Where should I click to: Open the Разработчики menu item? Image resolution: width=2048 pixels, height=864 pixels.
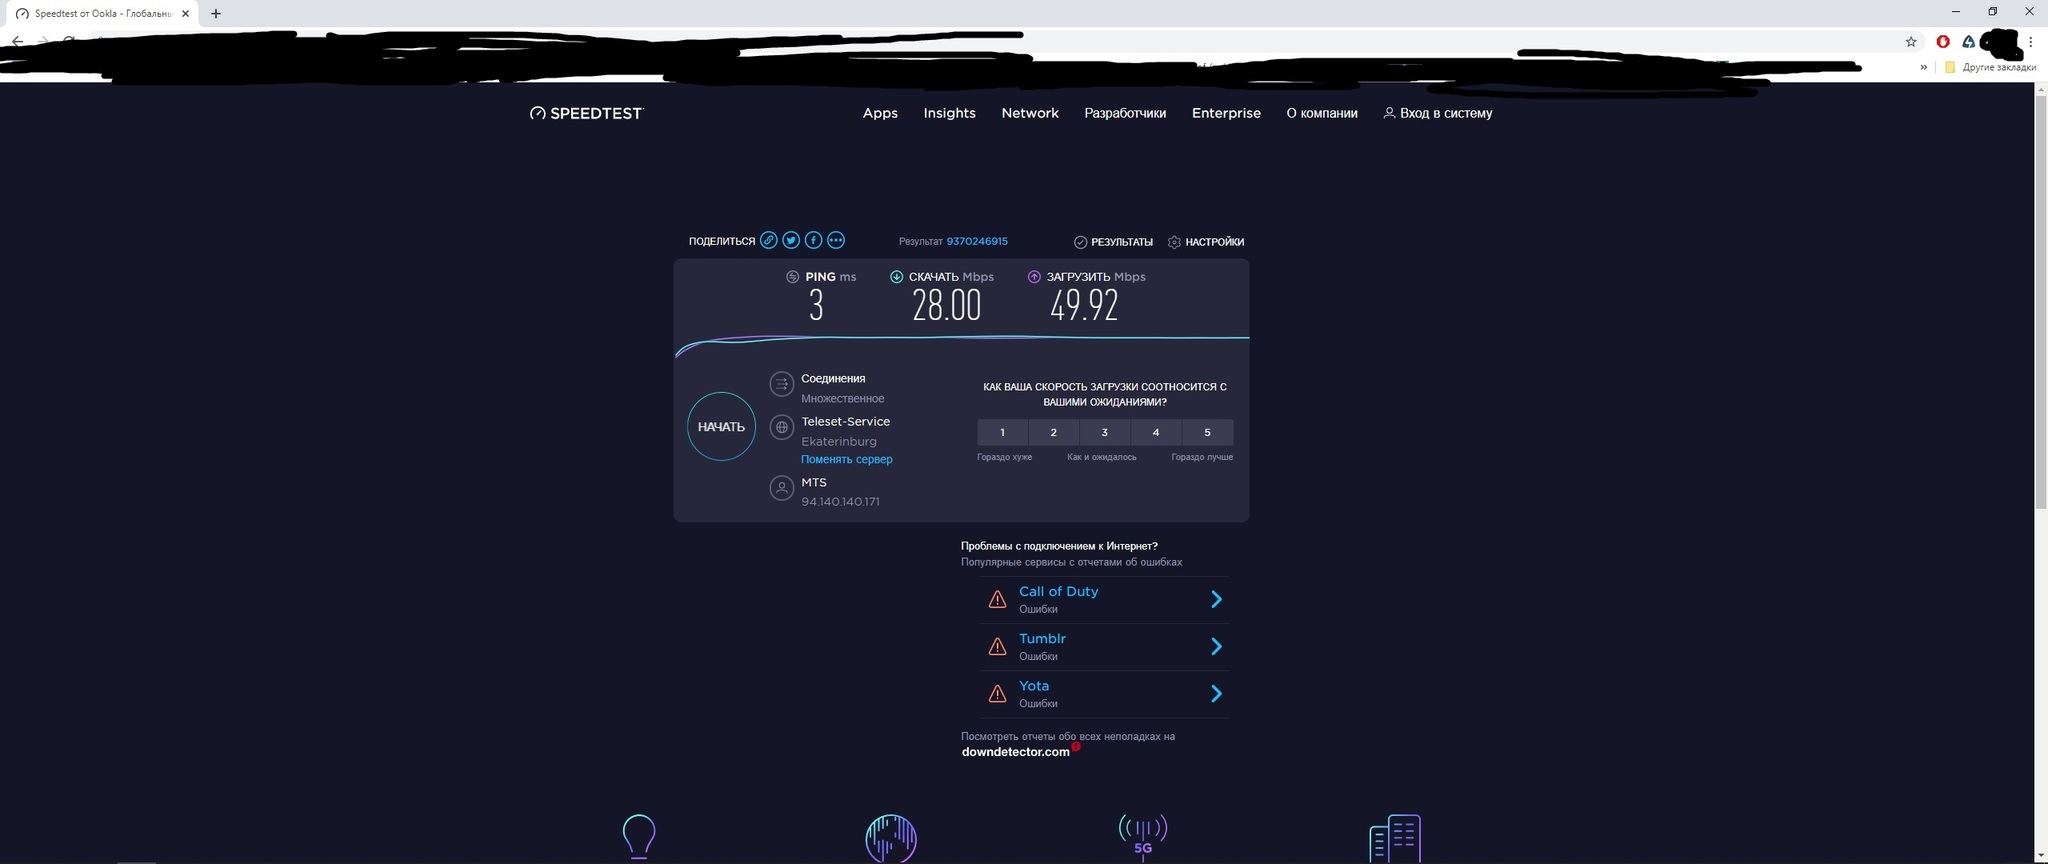(x=1125, y=113)
